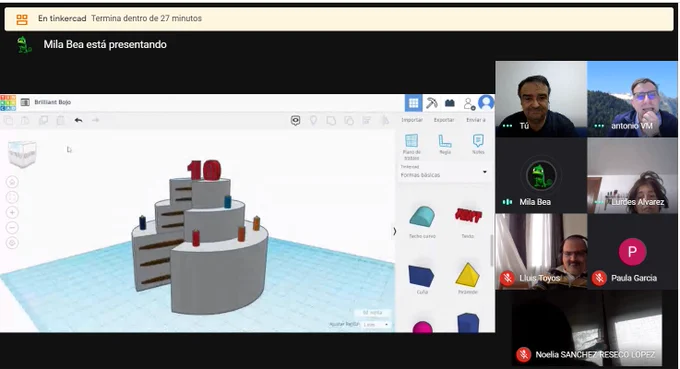The width and height of the screenshot is (680, 369).
Task: Click the Paste tool in Tinkercad toolbar
Action: pyautogui.click(x=26, y=121)
